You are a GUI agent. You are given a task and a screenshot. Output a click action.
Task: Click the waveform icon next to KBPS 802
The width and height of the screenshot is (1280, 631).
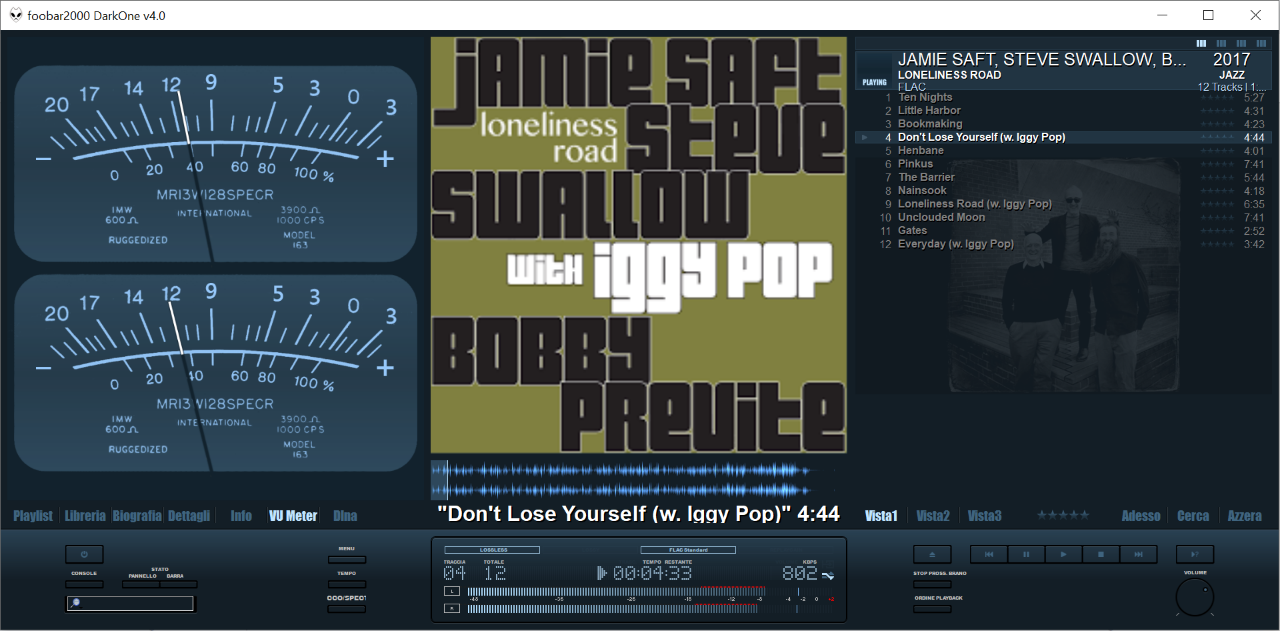pos(827,575)
